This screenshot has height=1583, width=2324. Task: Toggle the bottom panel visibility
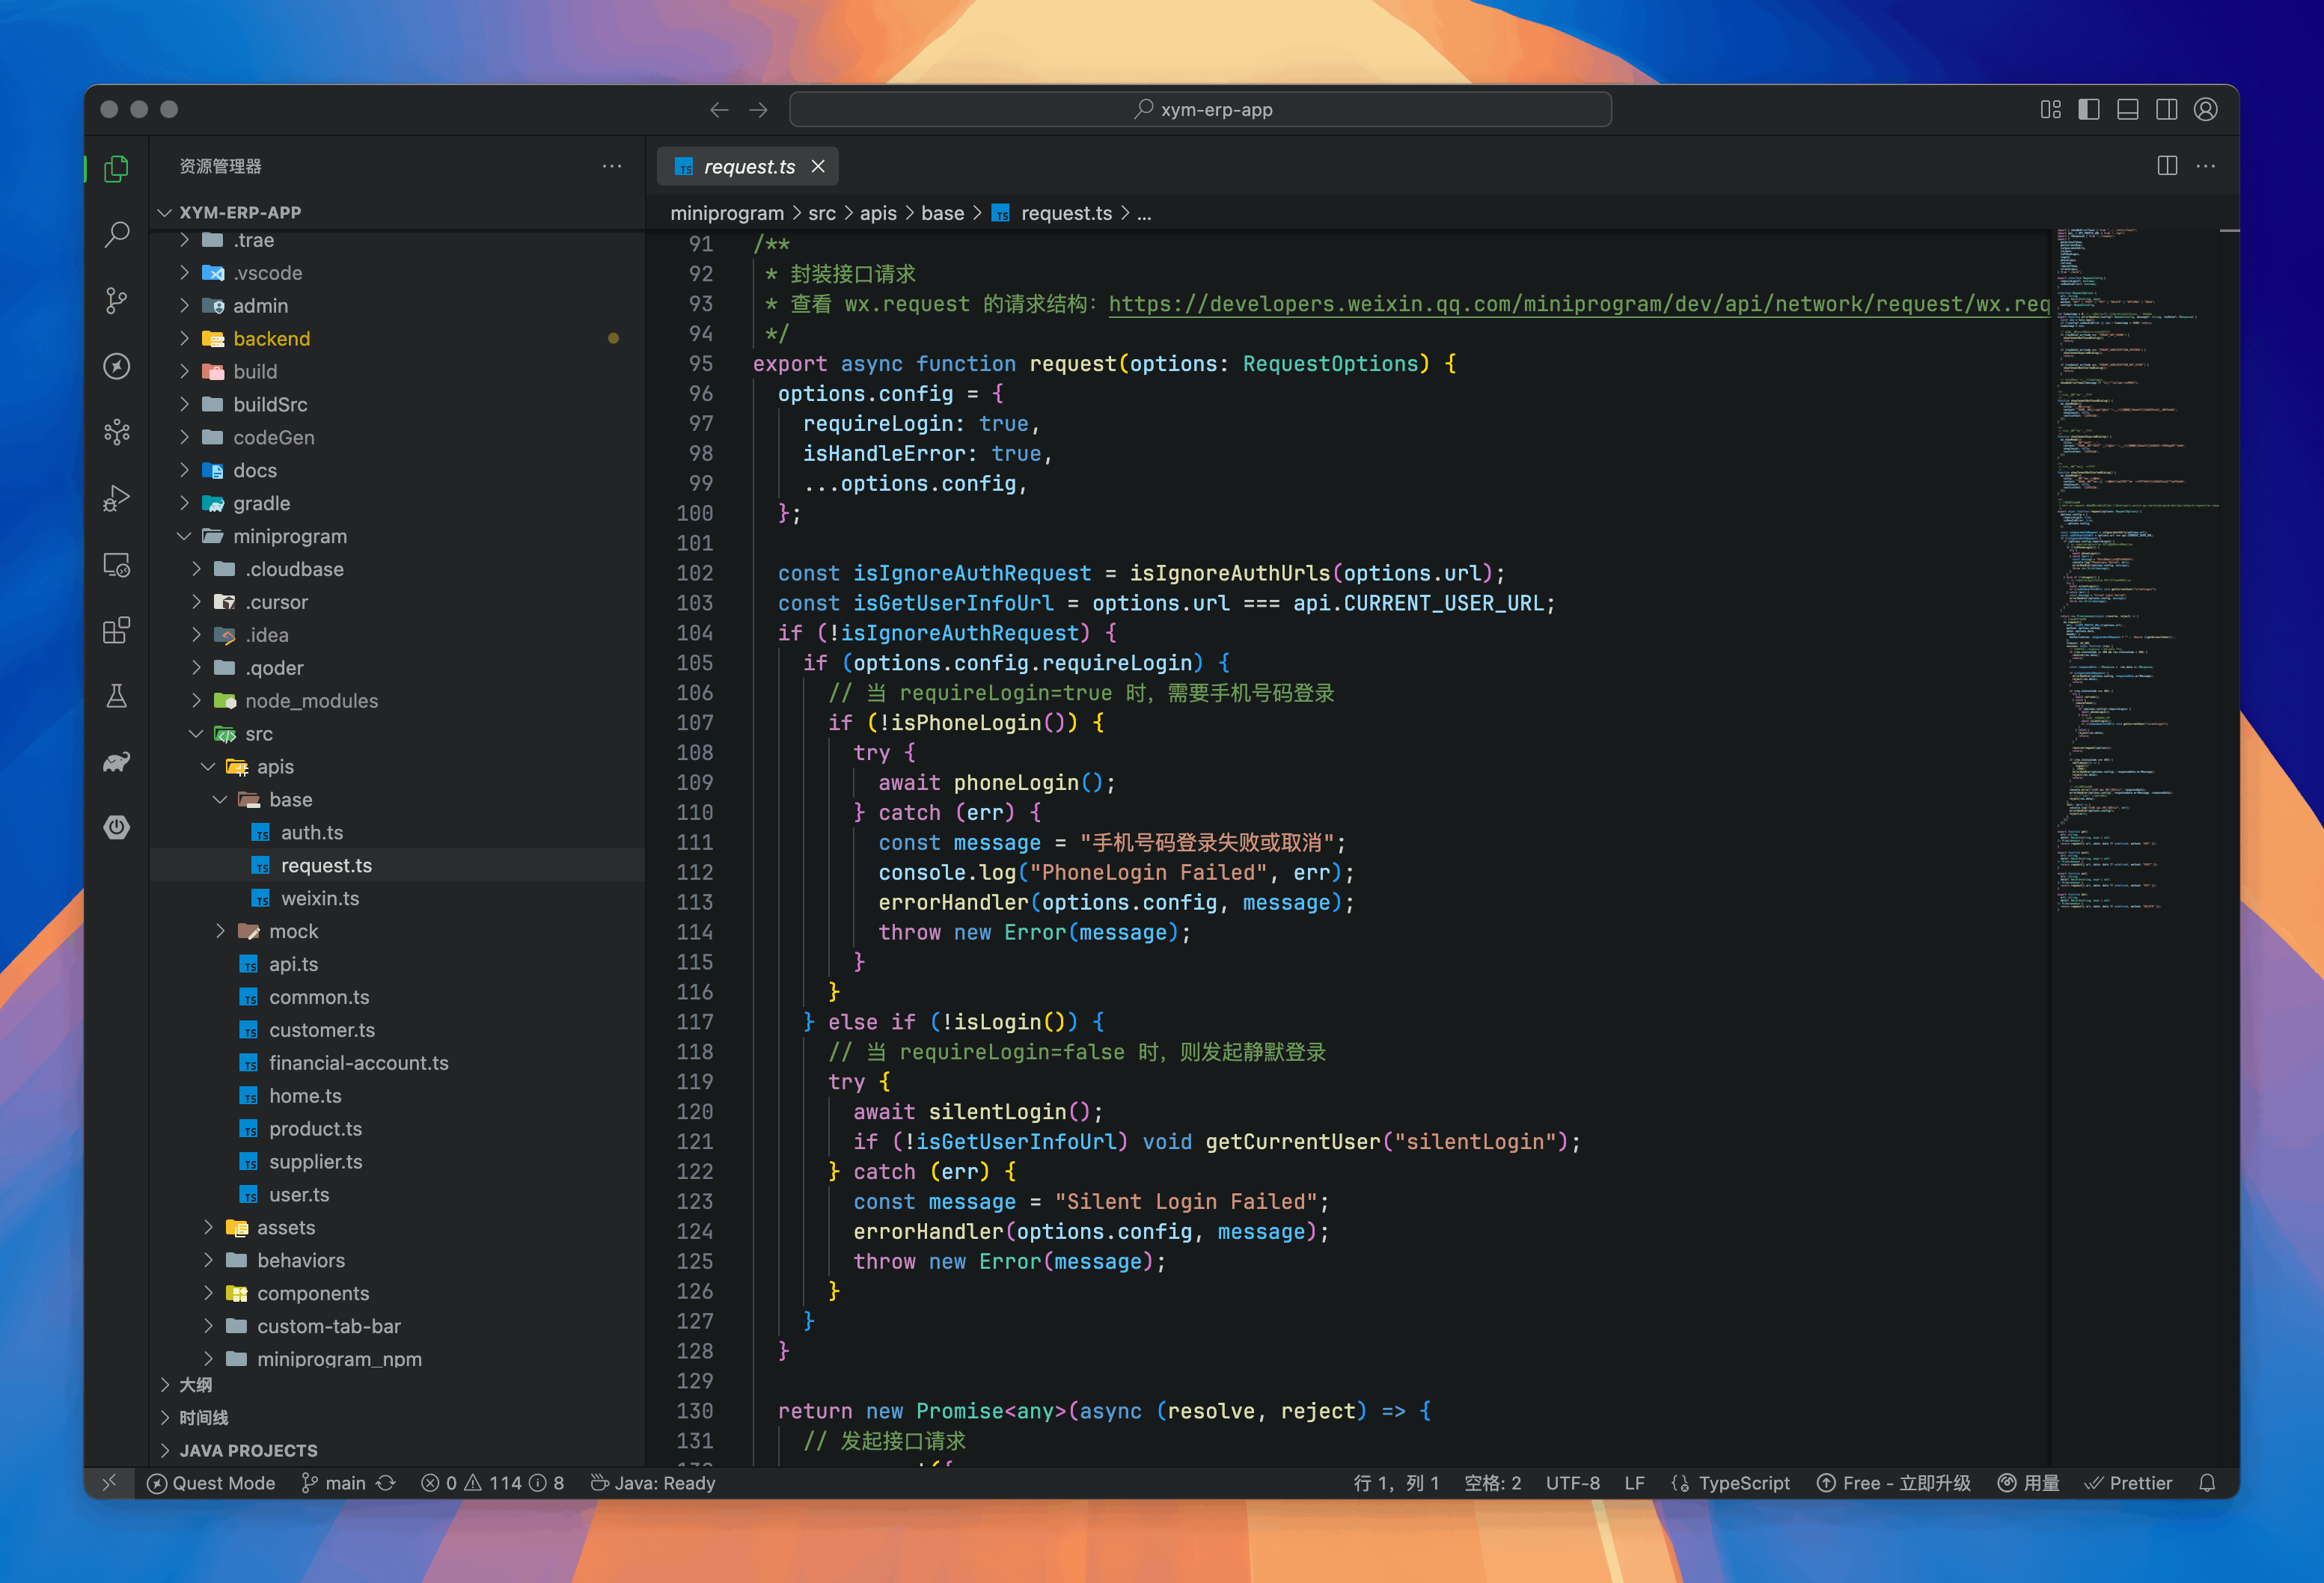coord(2128,110)
